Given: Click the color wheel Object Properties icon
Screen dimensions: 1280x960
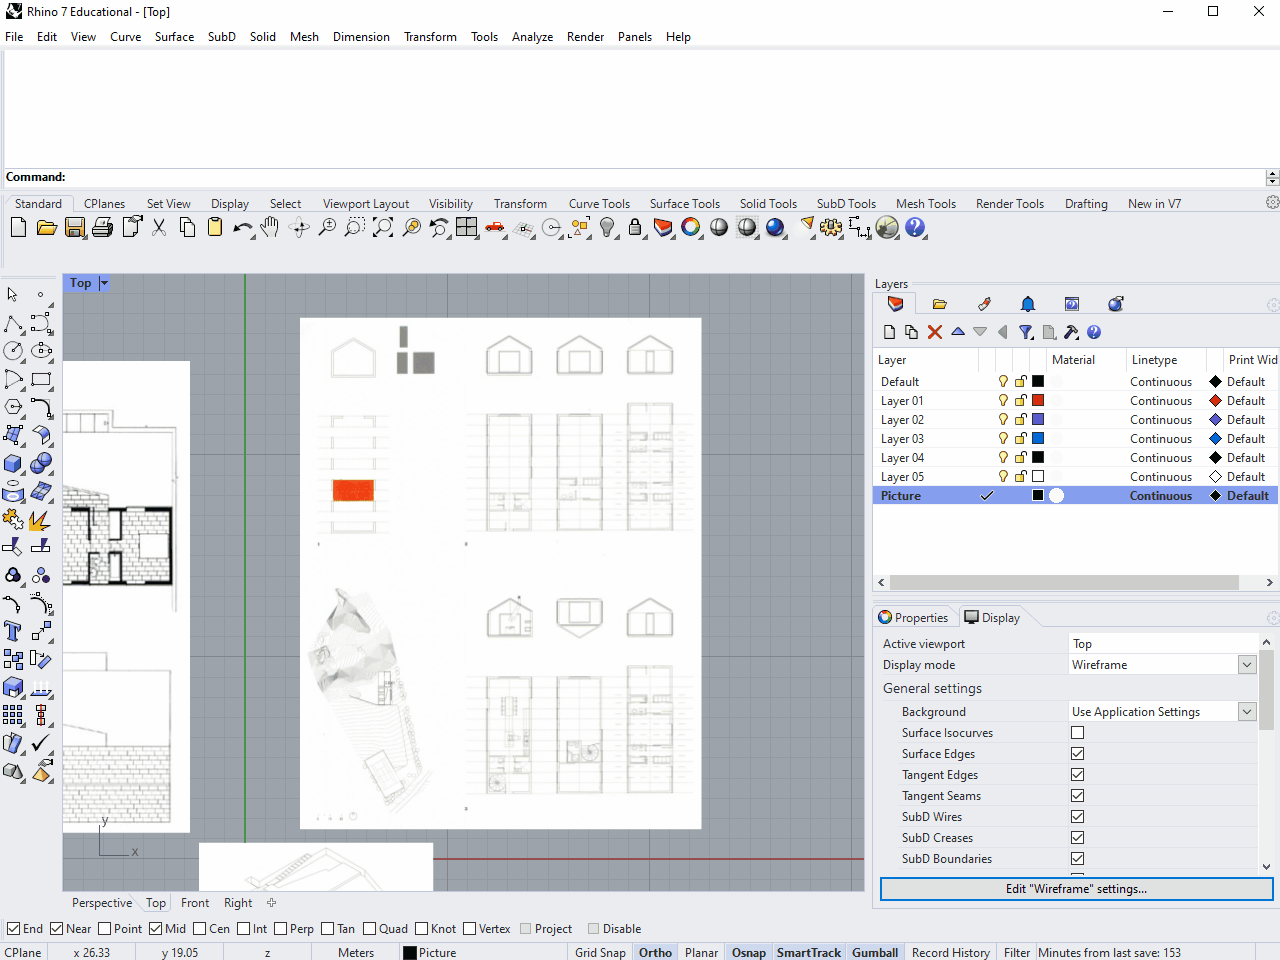Looking at the screenshot, I should tap(691, 228).
